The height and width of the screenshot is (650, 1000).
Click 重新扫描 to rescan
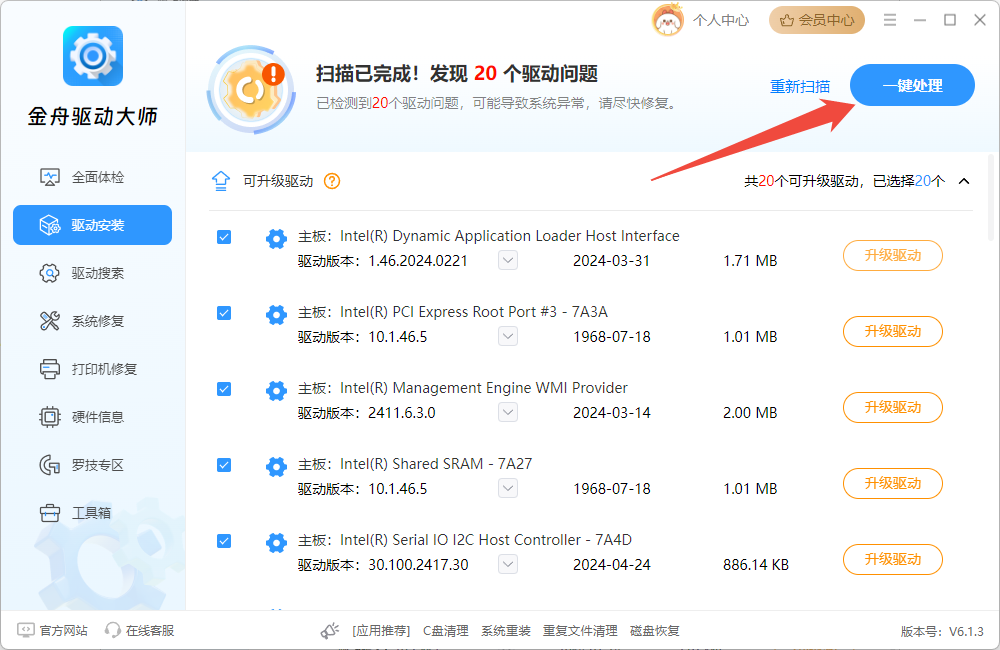pos(800,86)
